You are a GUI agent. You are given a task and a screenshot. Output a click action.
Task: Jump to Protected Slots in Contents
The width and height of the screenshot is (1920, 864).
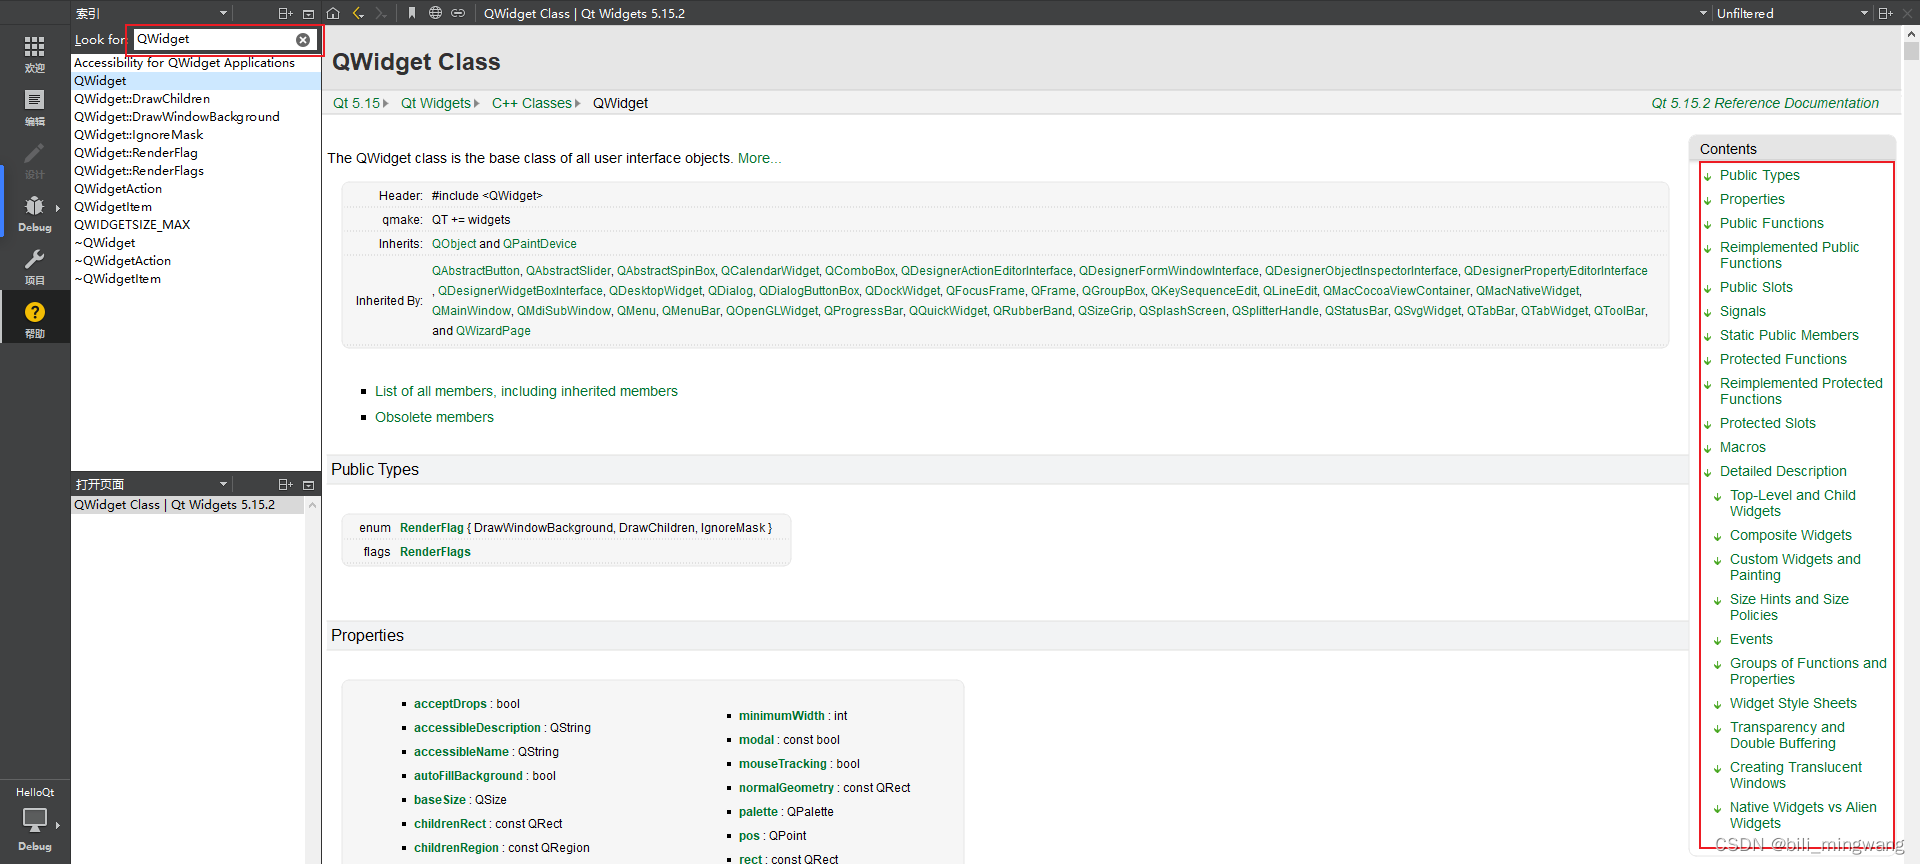tap(1767, 423)
